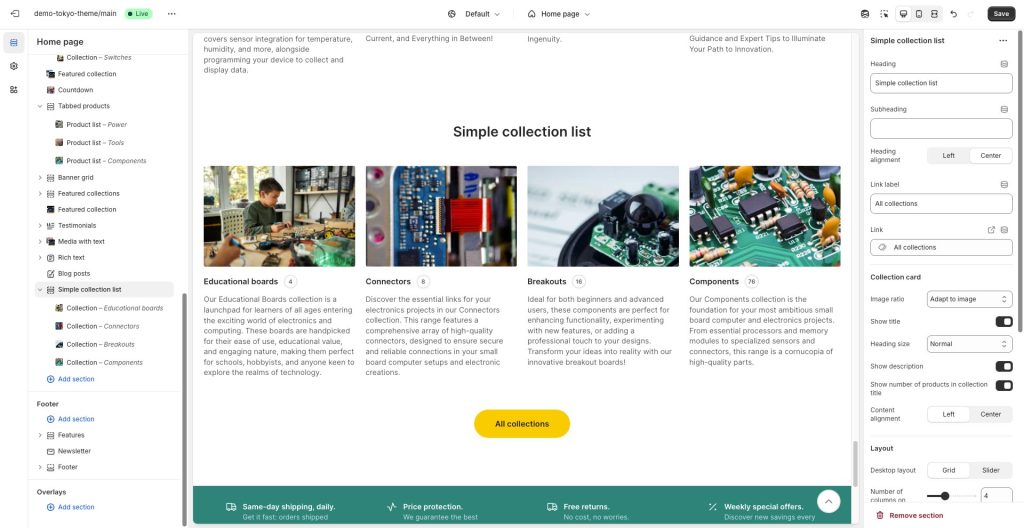Click the dynamic source icon beside Subheading
Viewport: 1024px width, 528px height.
pos(1004,109)
